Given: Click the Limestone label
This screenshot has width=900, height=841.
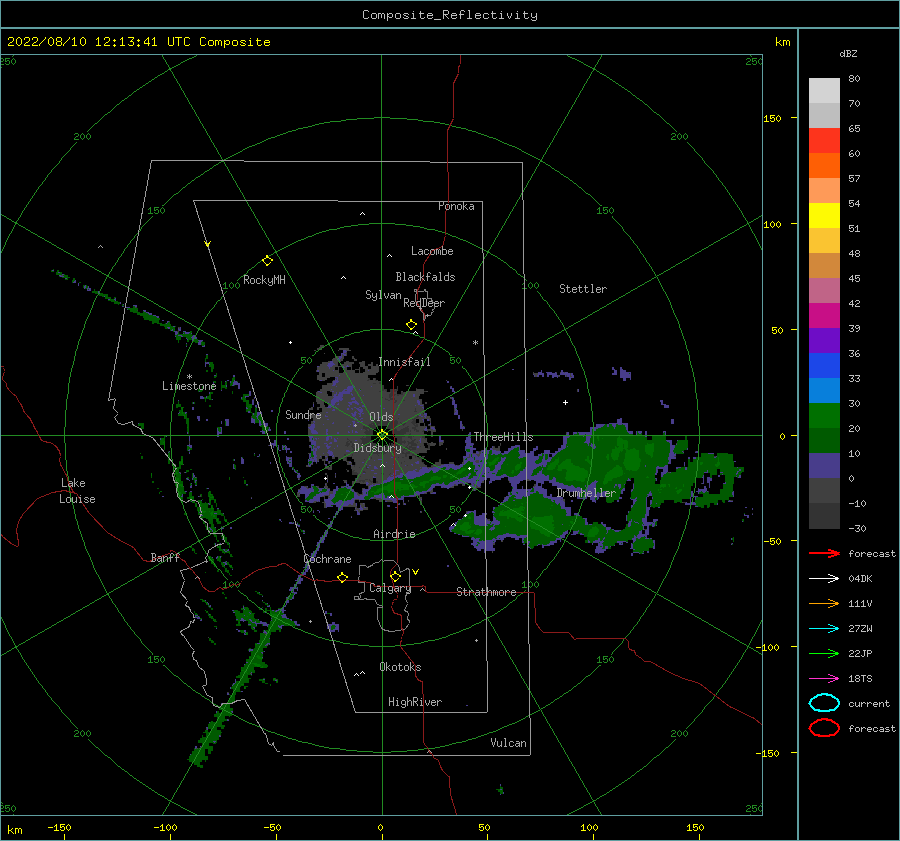Looking at the screenshot, I should (x=189, y=386).
